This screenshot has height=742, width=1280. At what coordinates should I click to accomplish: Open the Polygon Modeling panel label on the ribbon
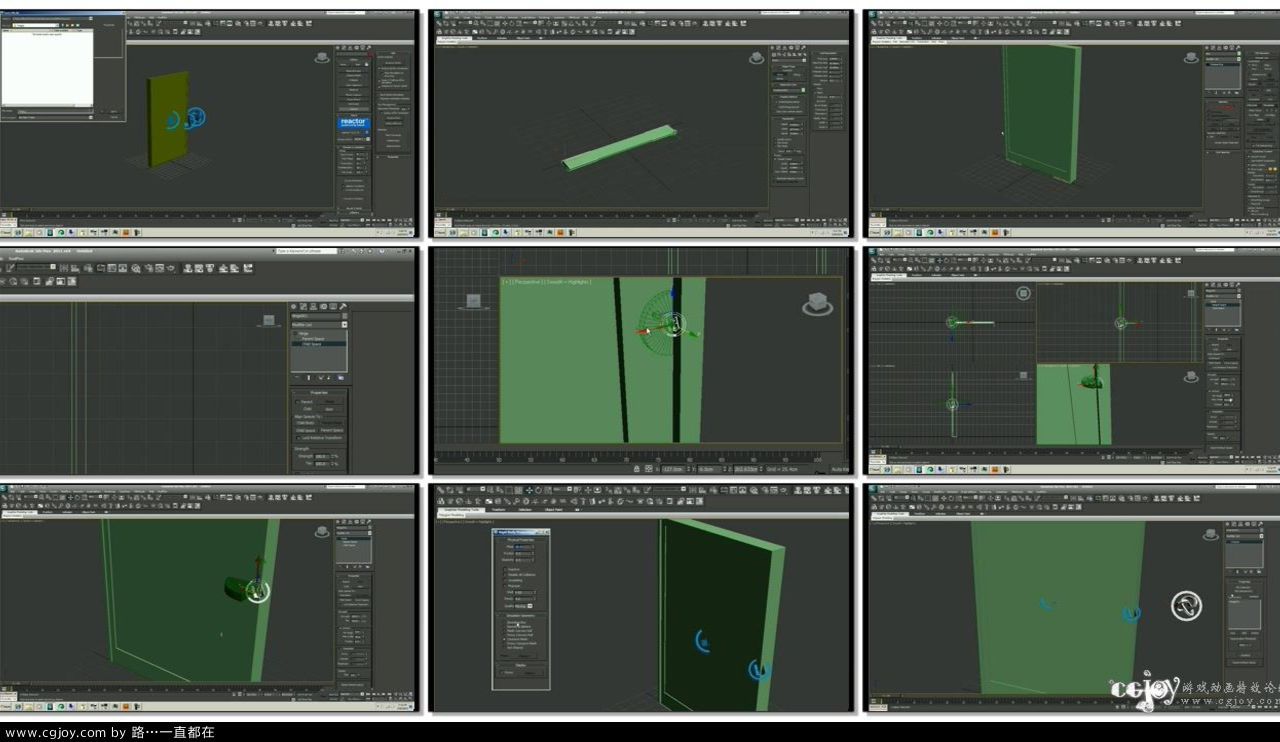(x=449, y=515)
